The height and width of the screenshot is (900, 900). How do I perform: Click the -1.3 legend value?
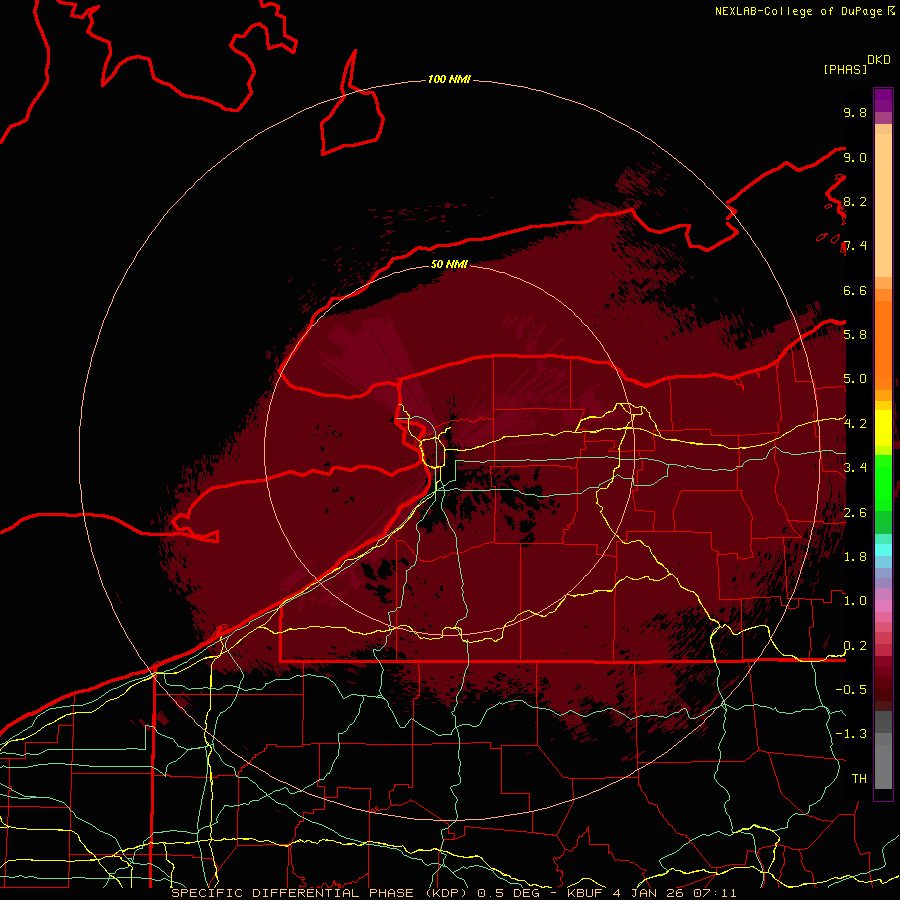[x=851, y=734]
